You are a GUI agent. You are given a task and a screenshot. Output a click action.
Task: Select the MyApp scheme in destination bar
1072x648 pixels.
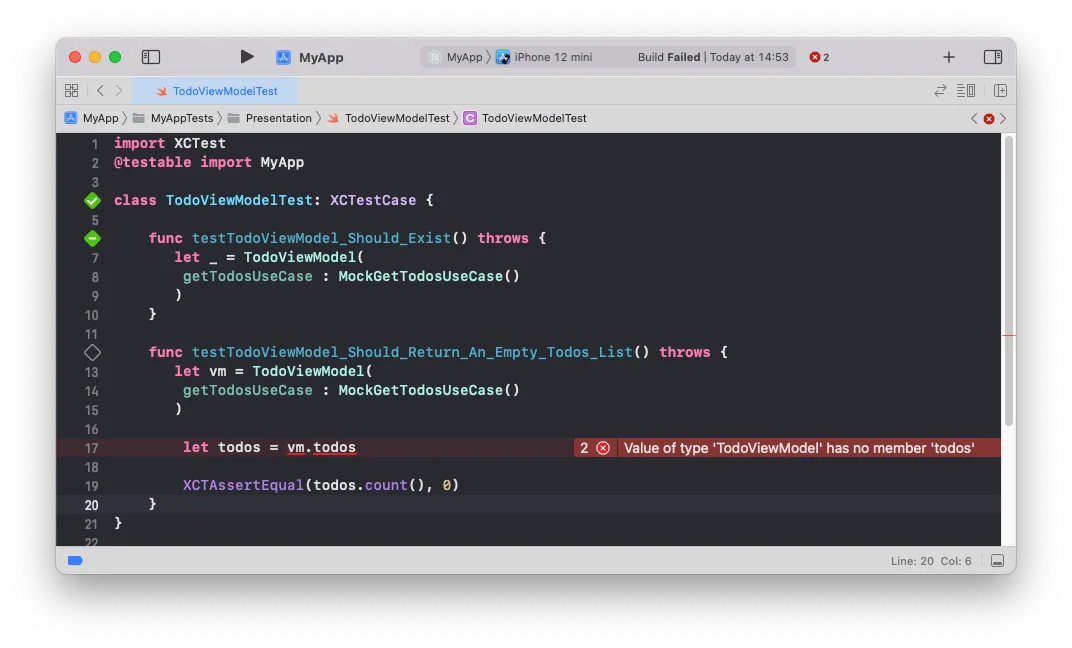click(x=455, y=57)
